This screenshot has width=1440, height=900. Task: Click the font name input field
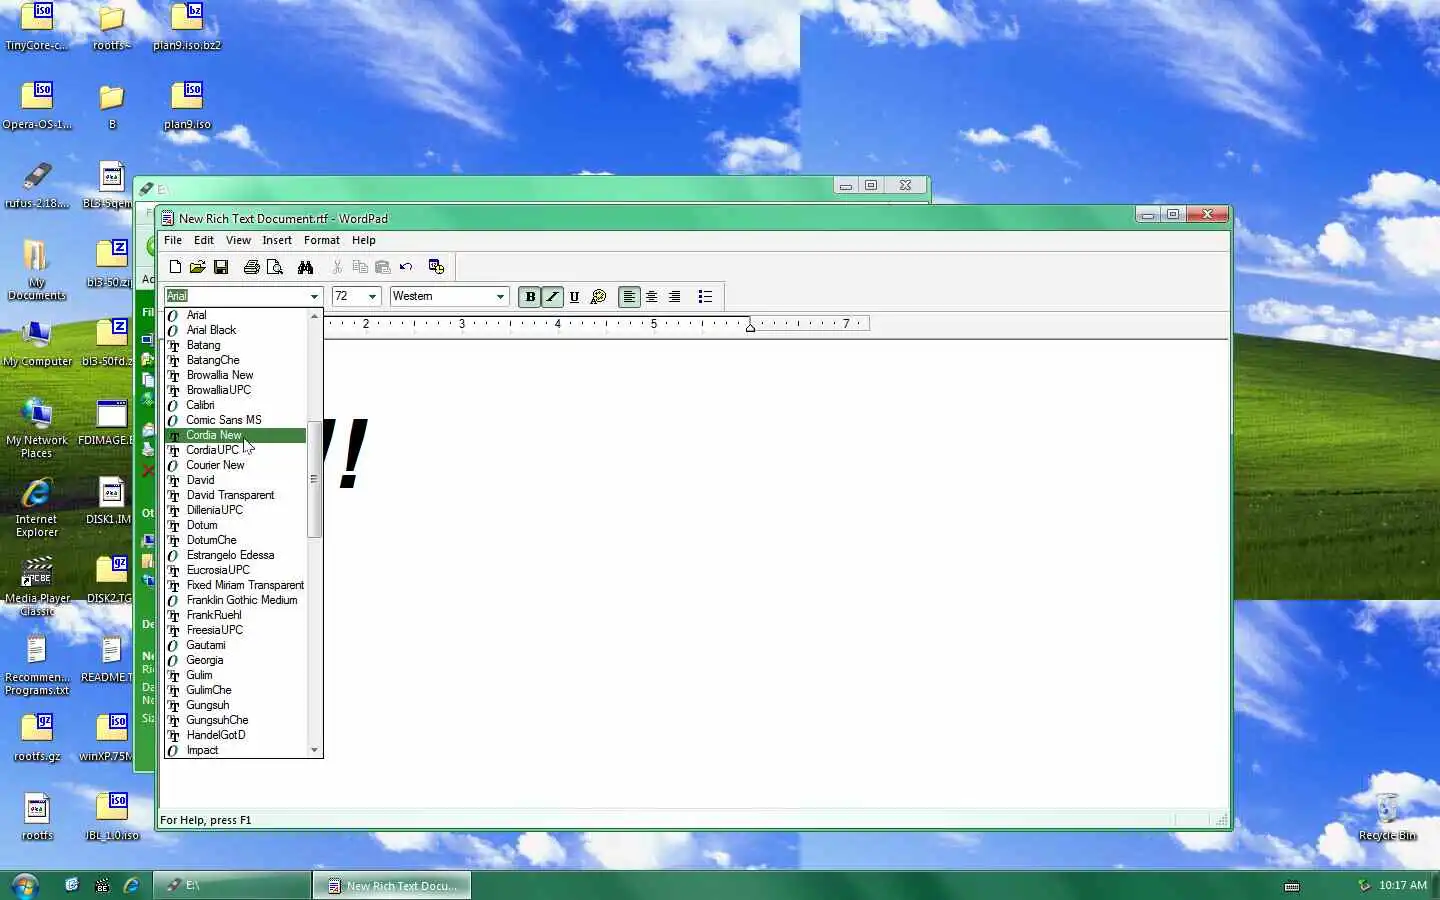click(236, 296)
